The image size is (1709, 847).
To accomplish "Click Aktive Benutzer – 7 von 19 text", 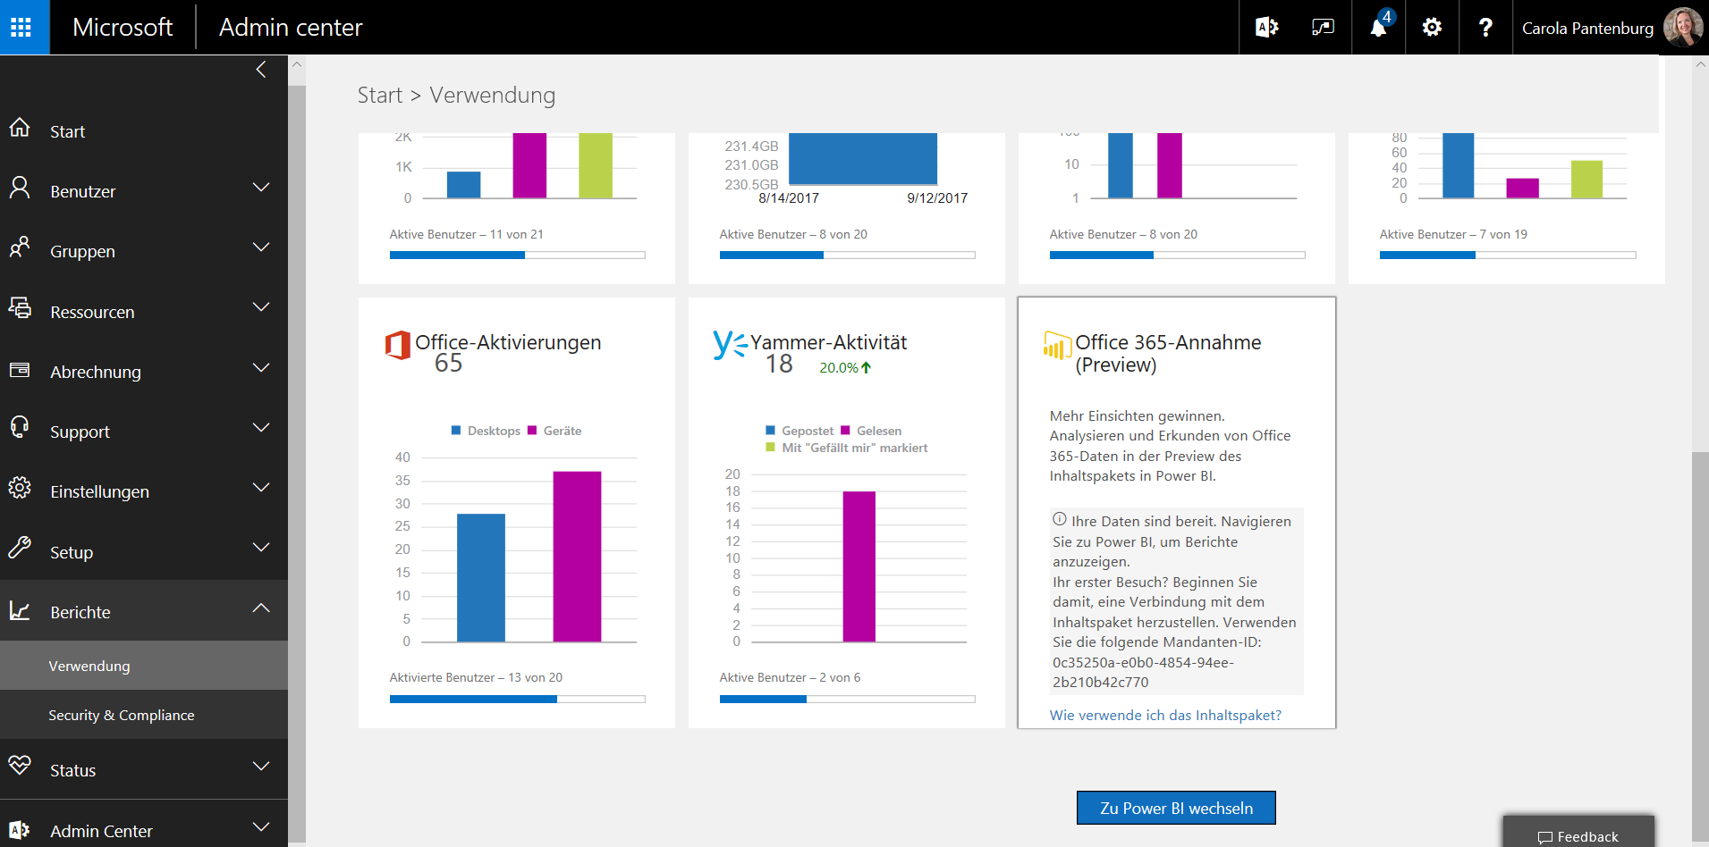I will point(1453,234).
